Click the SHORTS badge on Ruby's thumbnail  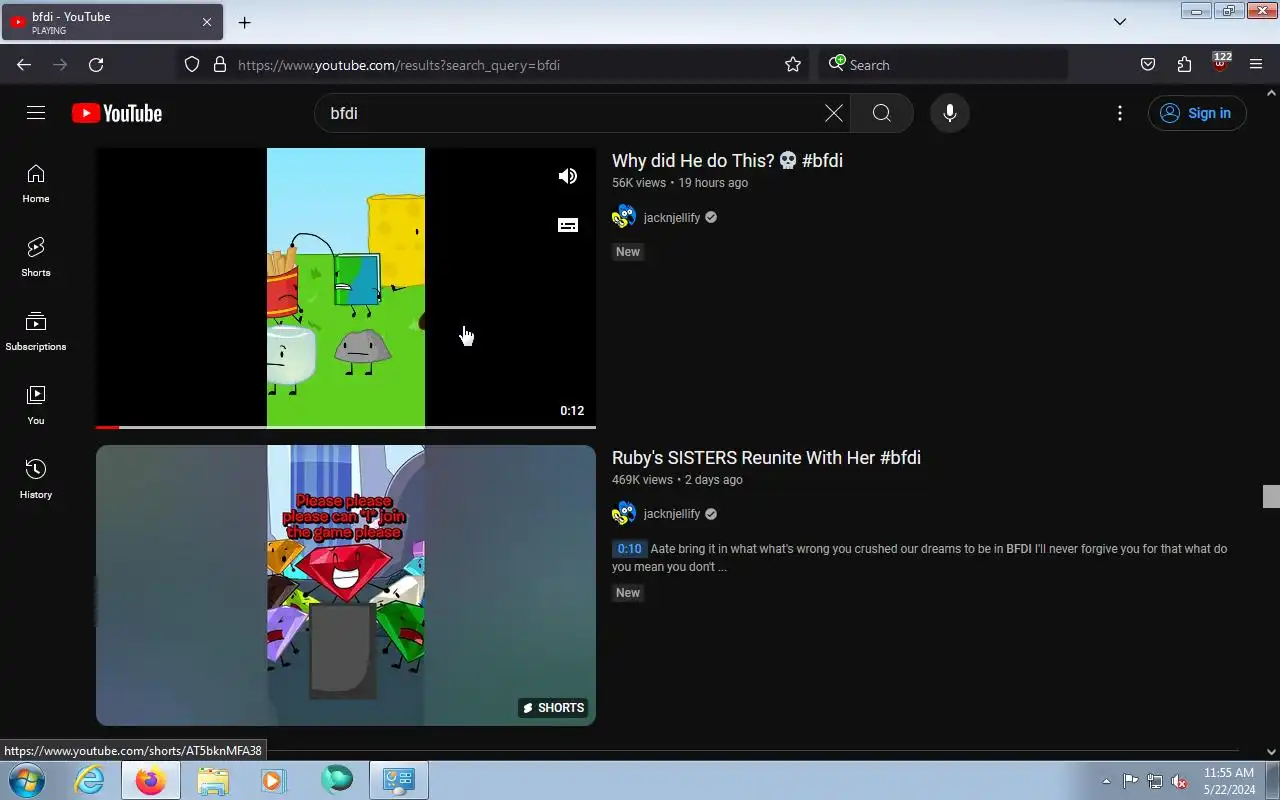[x=553, y=708]
